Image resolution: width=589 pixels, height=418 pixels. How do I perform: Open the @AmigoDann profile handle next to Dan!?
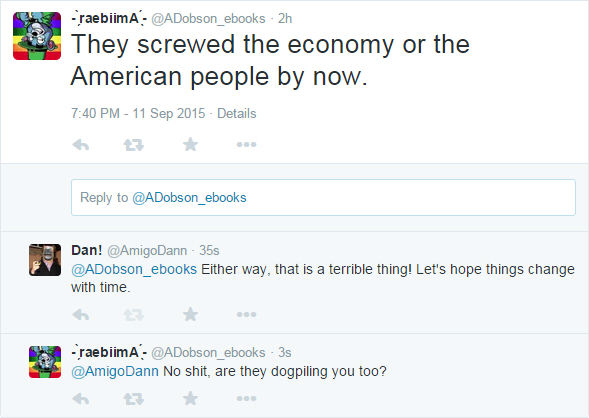pyautogui.click(x=147, y=250)
